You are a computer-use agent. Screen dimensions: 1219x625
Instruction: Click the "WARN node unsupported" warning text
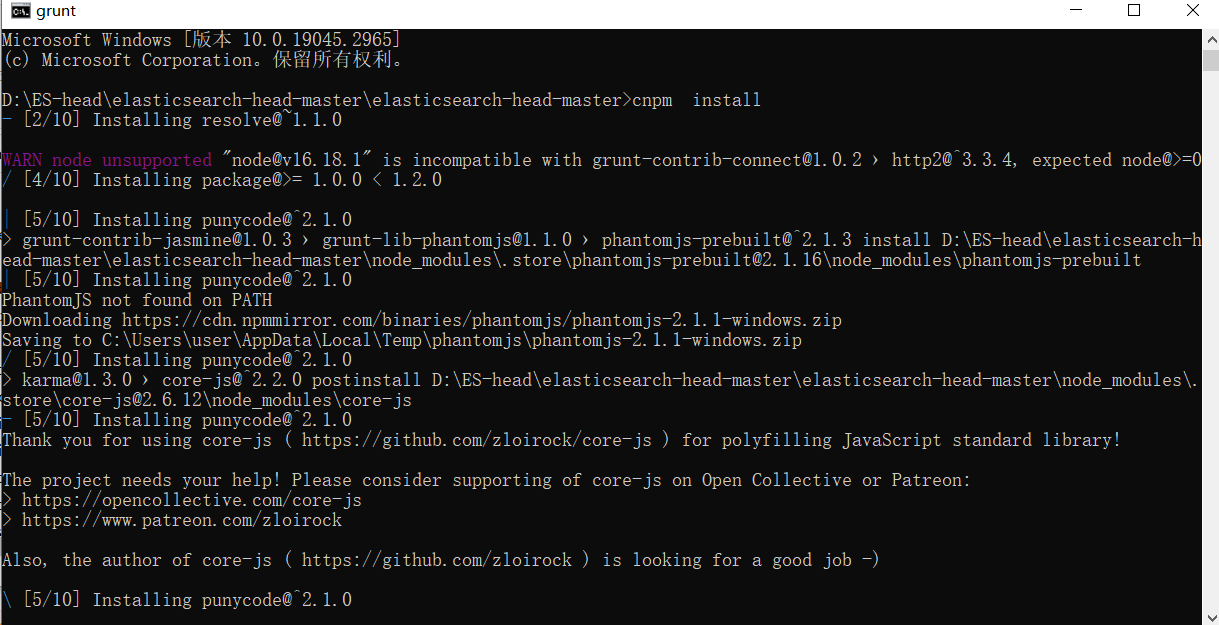107,160
